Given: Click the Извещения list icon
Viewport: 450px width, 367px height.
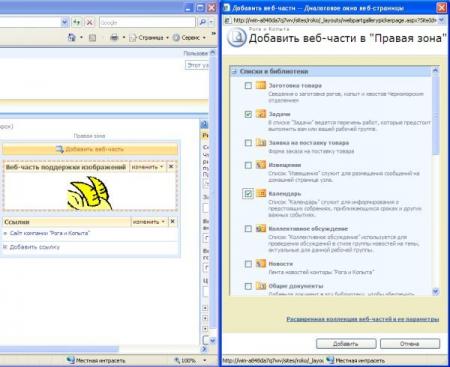Looking at the screenshot, I should [261, 164].
